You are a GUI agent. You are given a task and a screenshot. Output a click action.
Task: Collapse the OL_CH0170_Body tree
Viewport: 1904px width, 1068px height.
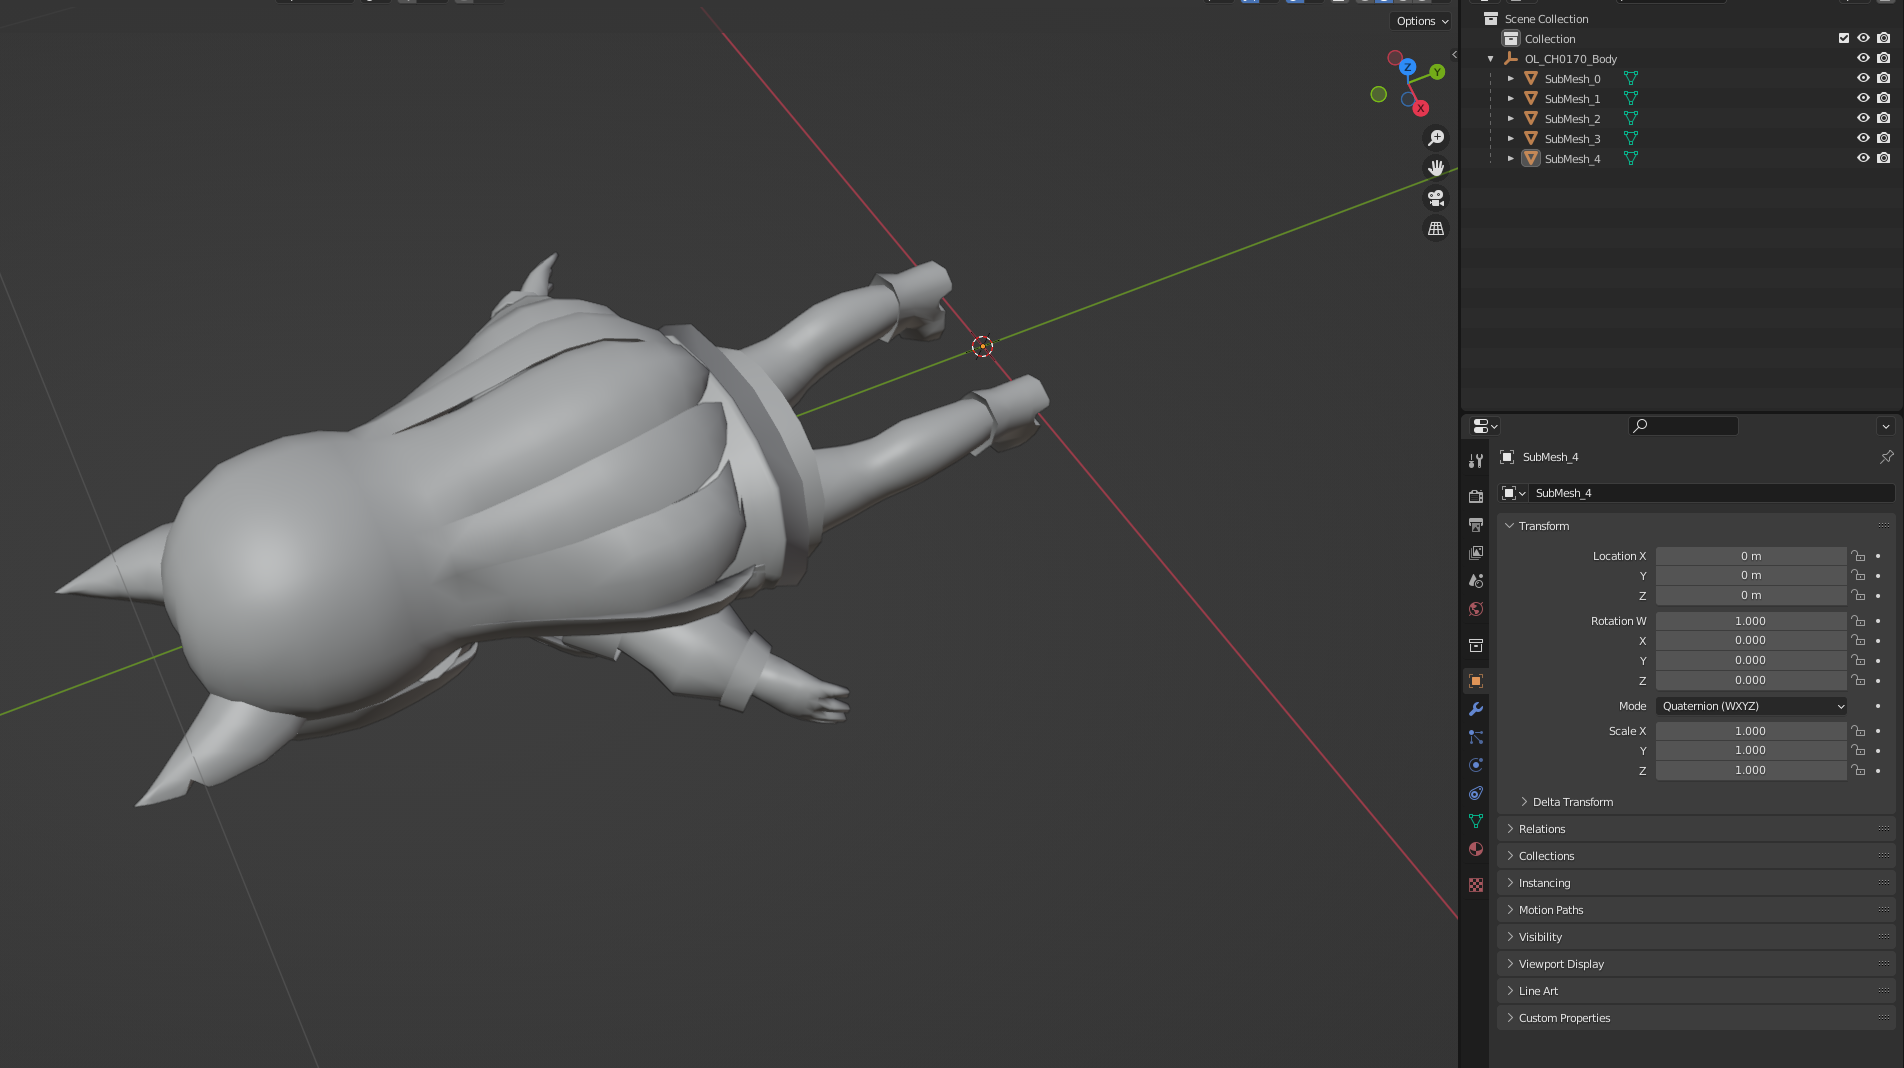pos(1490,59)
